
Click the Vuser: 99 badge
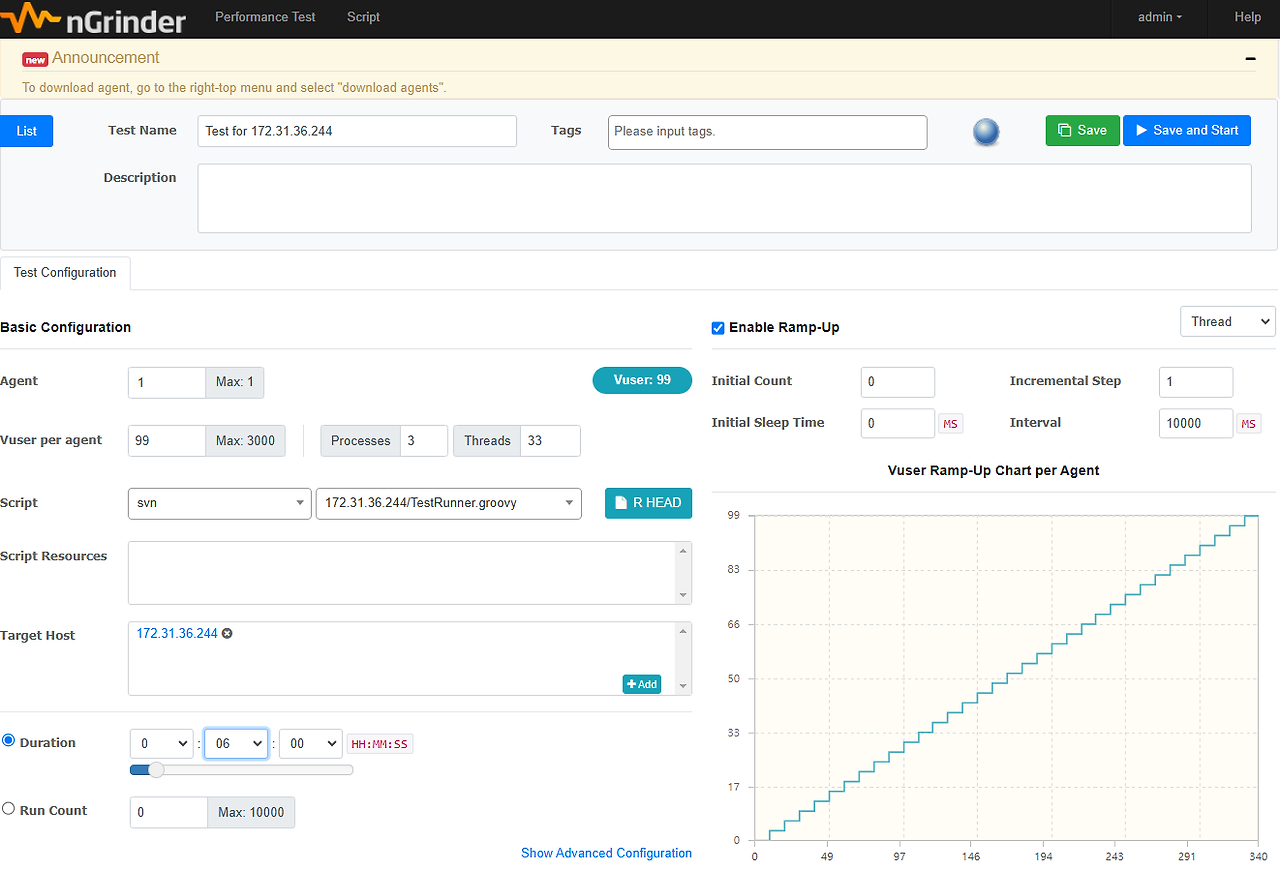click(642, 380)
